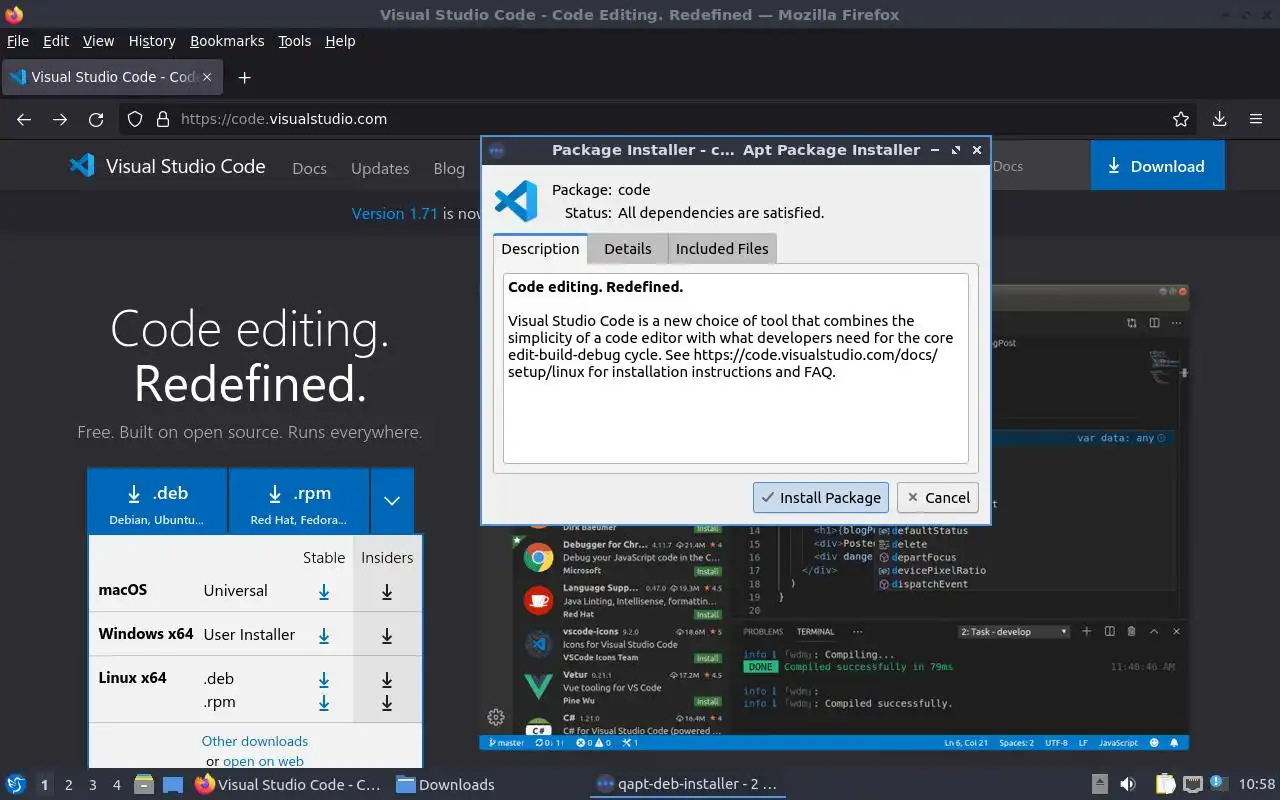Click the large .rpm download button
Image resolution: width=1280 pixels, height=800 pixels.
(298, 501)
